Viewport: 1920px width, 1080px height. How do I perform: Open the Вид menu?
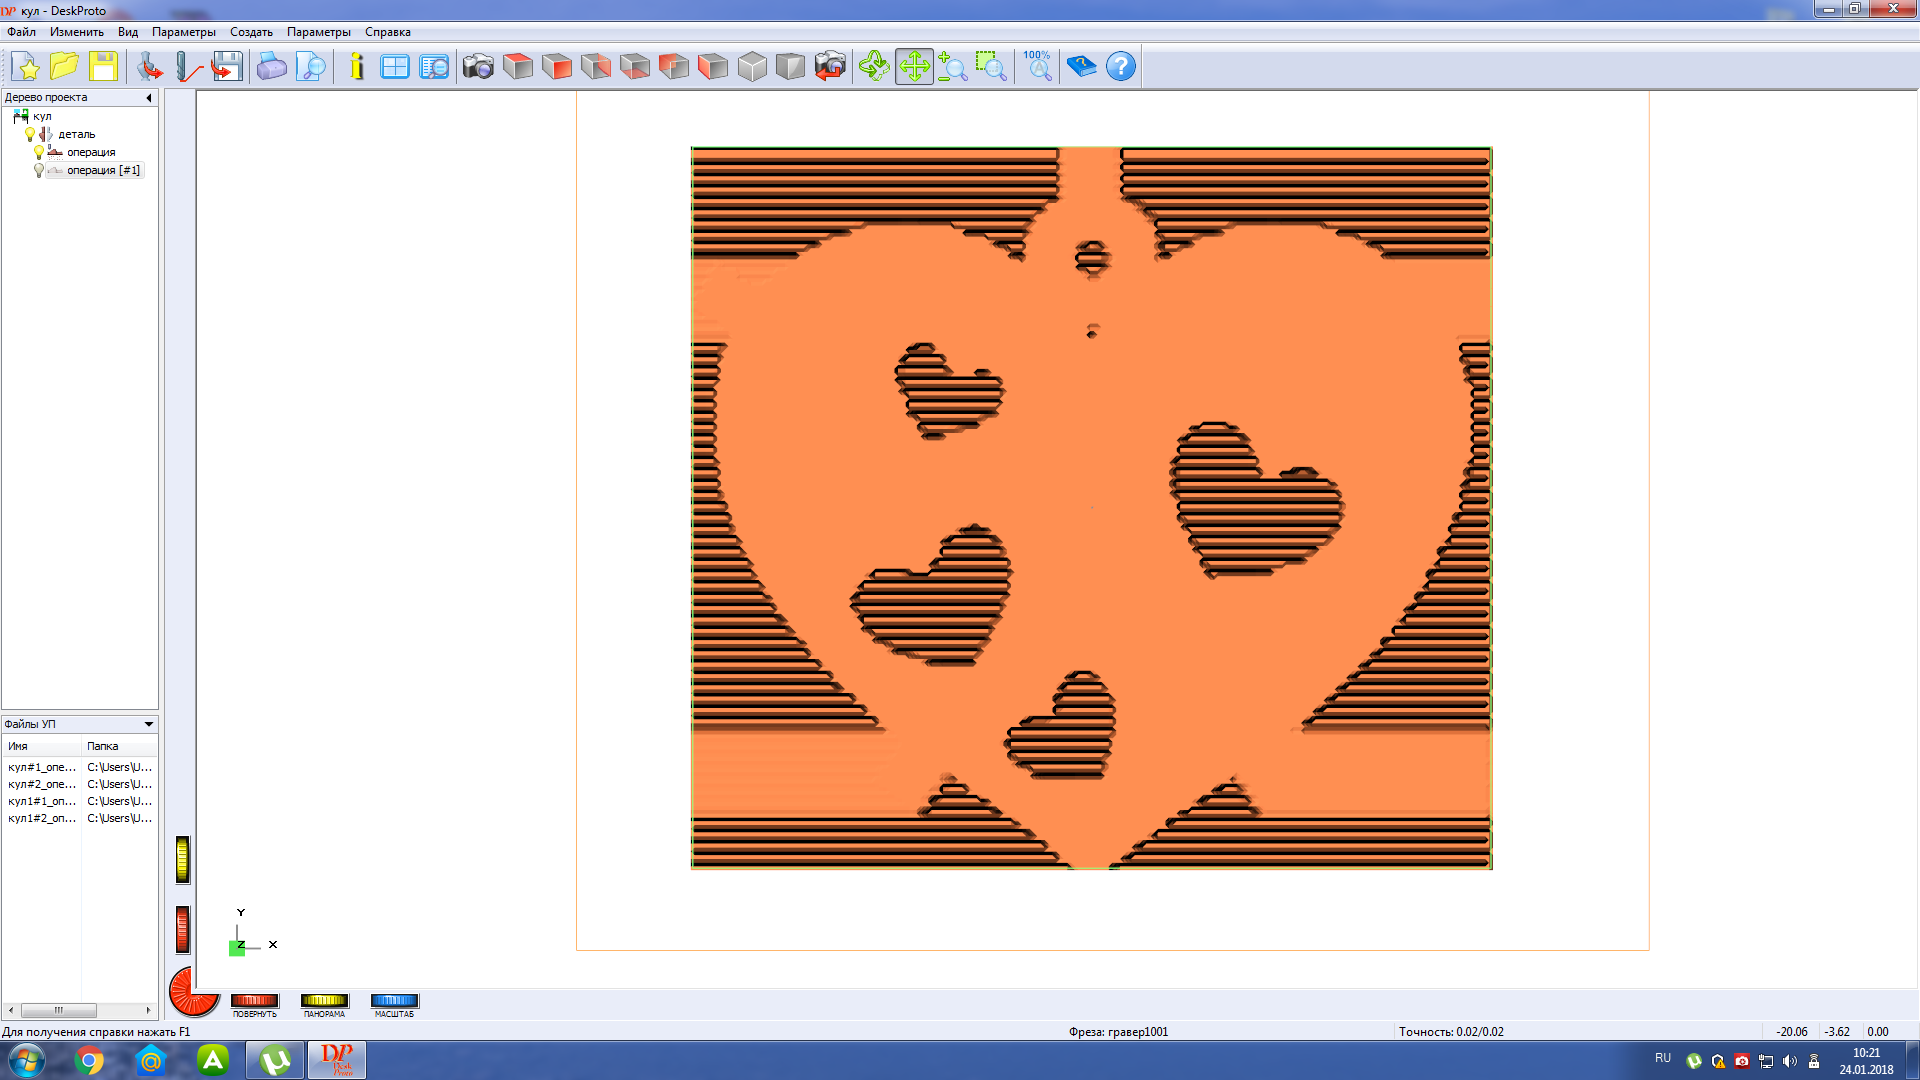(128, 32)
